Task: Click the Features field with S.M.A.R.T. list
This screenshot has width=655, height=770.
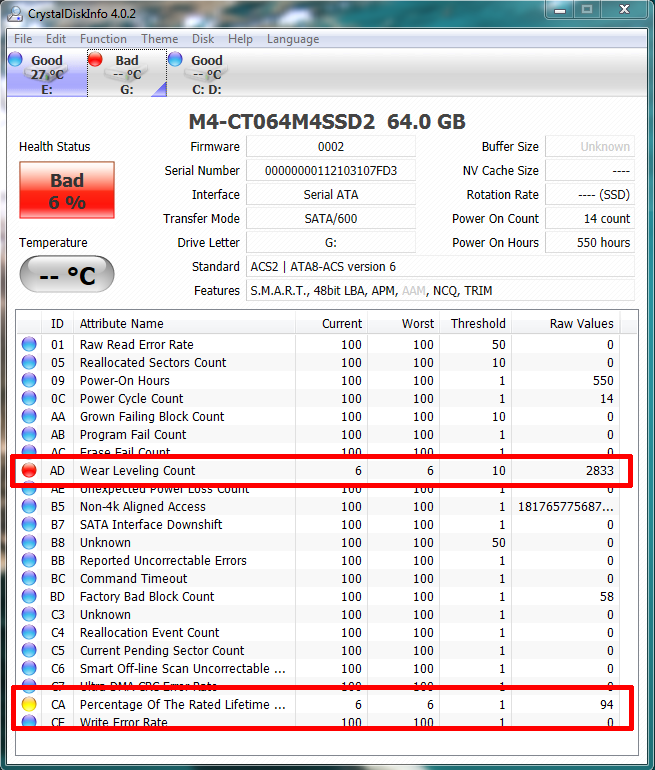Action: click(x=440, y=291)
